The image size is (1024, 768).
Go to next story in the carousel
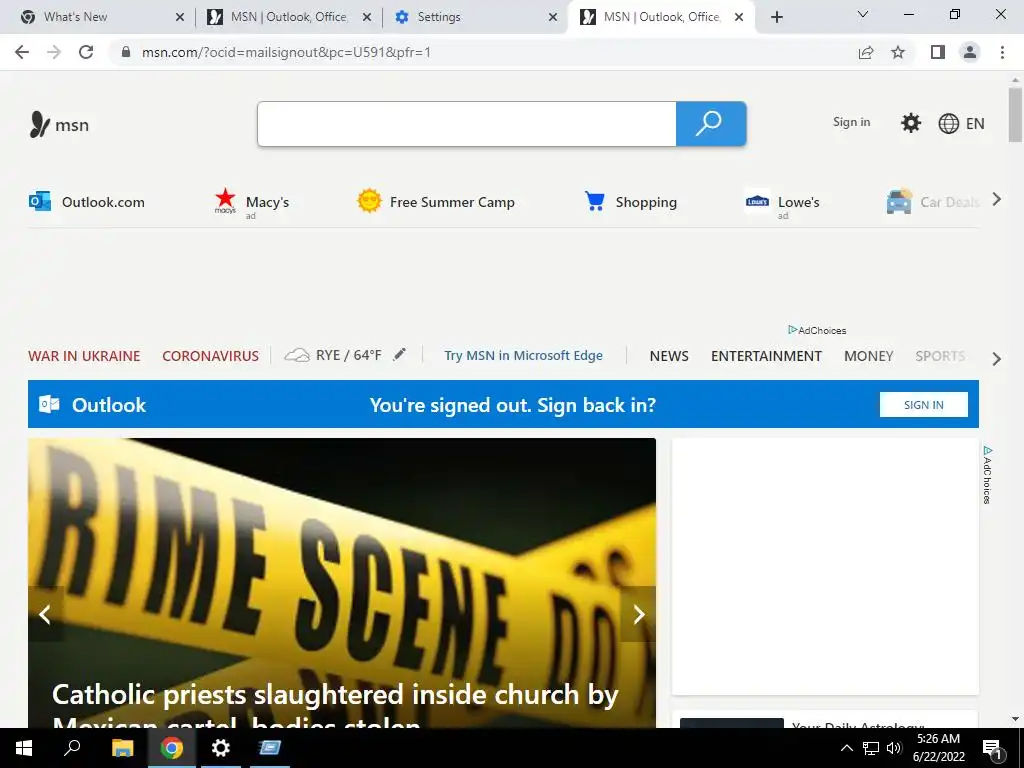(x=638, y=614)
